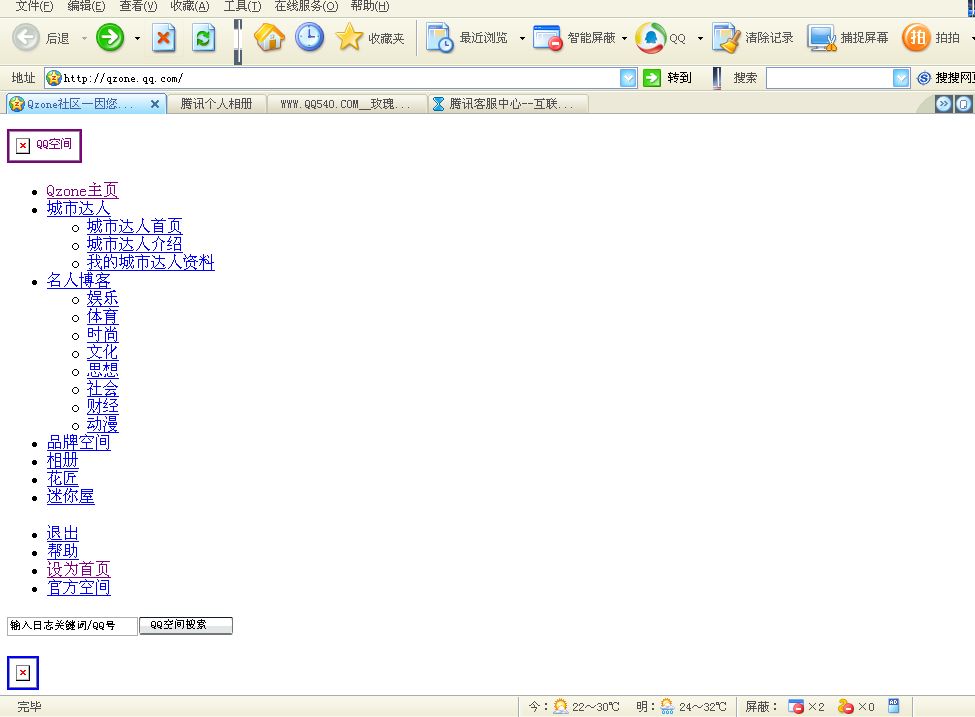This screenshot has width=975, height=717.
Task: Open the 在线服务(O) menu
Action: [x=306, y=6]
